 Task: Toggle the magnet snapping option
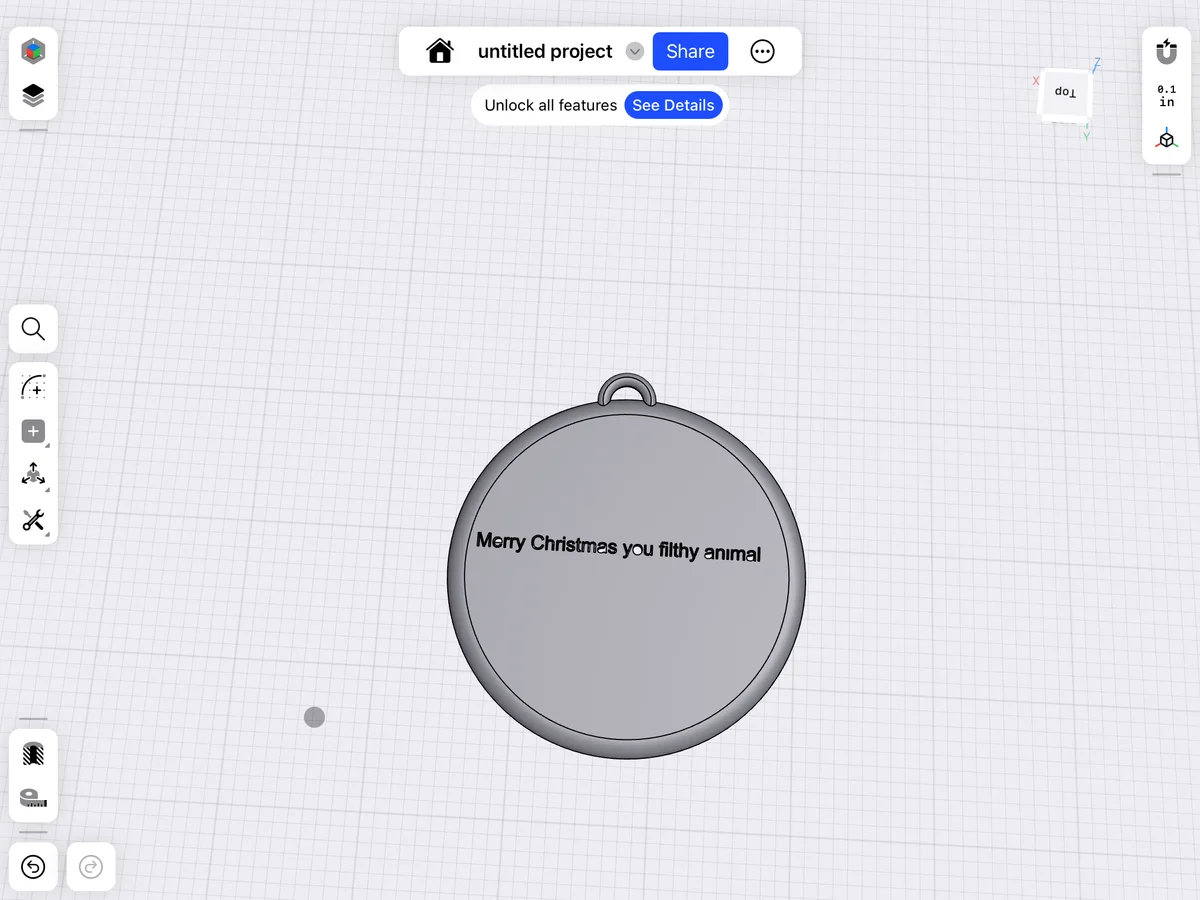pyautogui.click(x=1167, y=51)
